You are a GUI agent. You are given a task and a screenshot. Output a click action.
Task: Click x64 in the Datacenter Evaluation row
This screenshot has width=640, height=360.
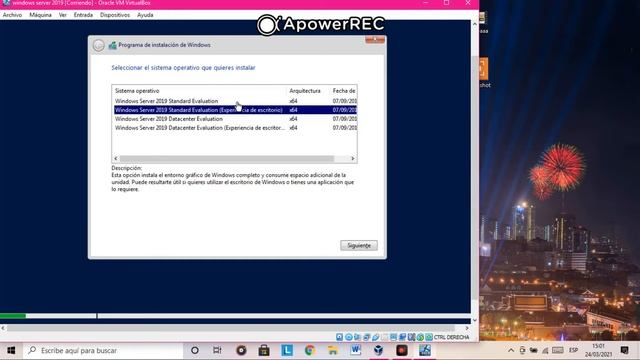coord(293,119)
